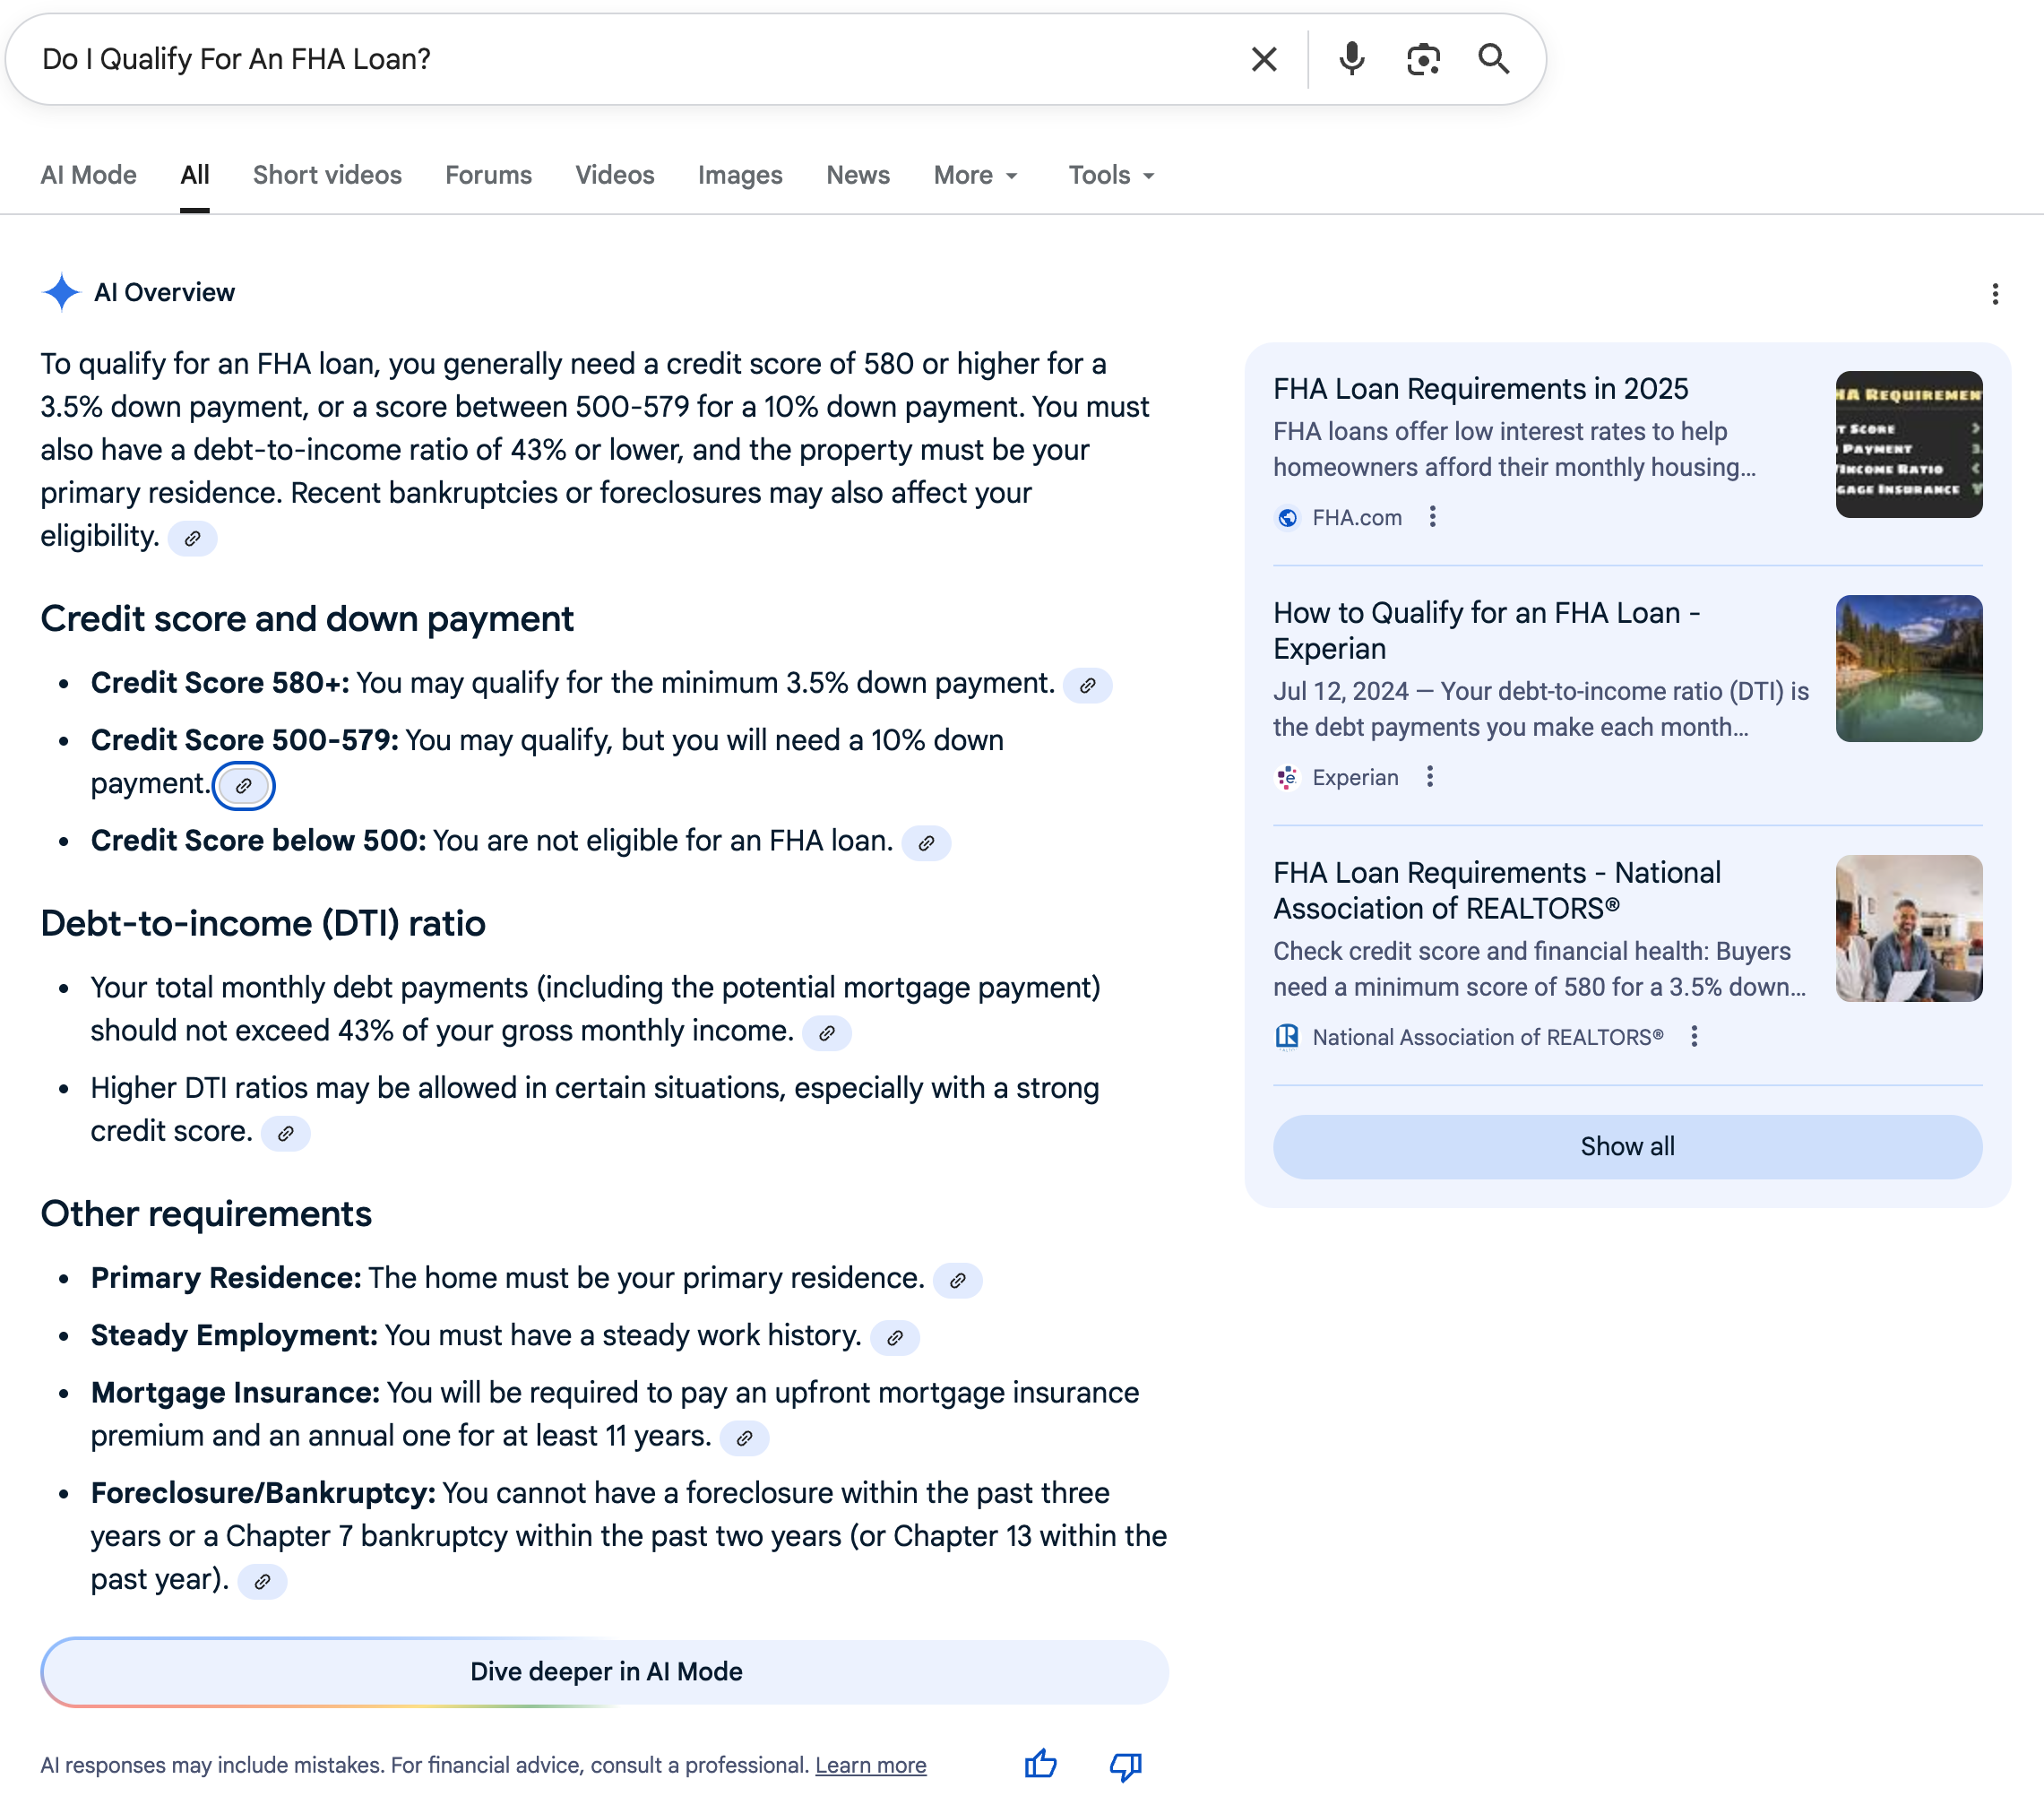Open options menu for the FHA.com result
The image size is (2044, 1796).
pyautogui.click(x=1433, y=517)
